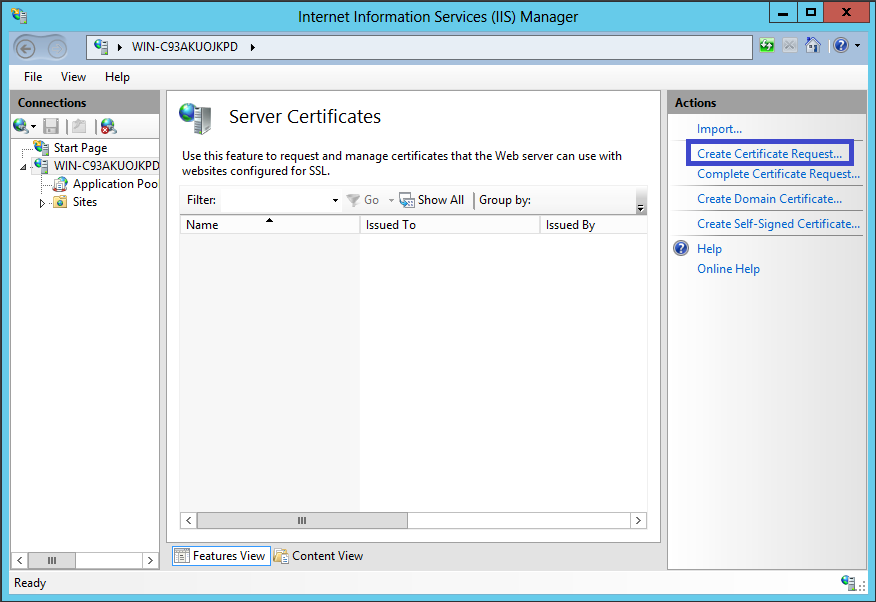Open the View menu
The height and width of the screenshot is (602, 876).
click(x=73, y=77)
